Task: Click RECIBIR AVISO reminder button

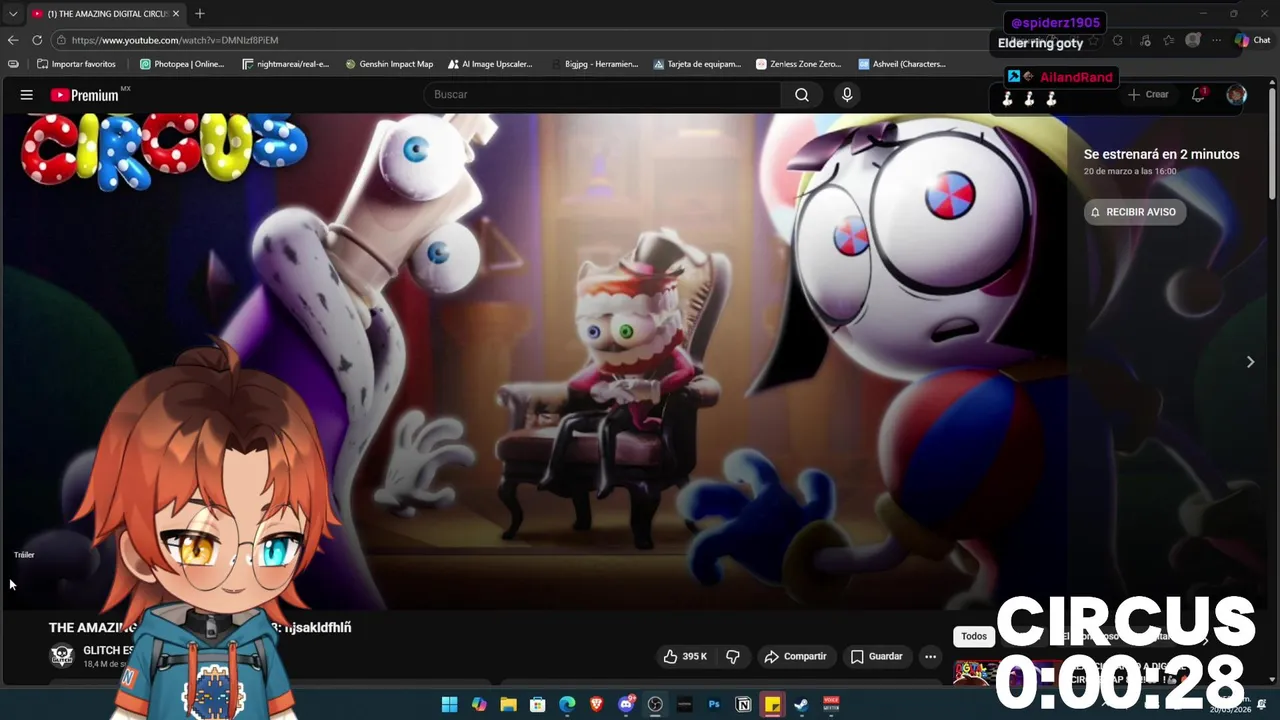Action: point(1134,212)
